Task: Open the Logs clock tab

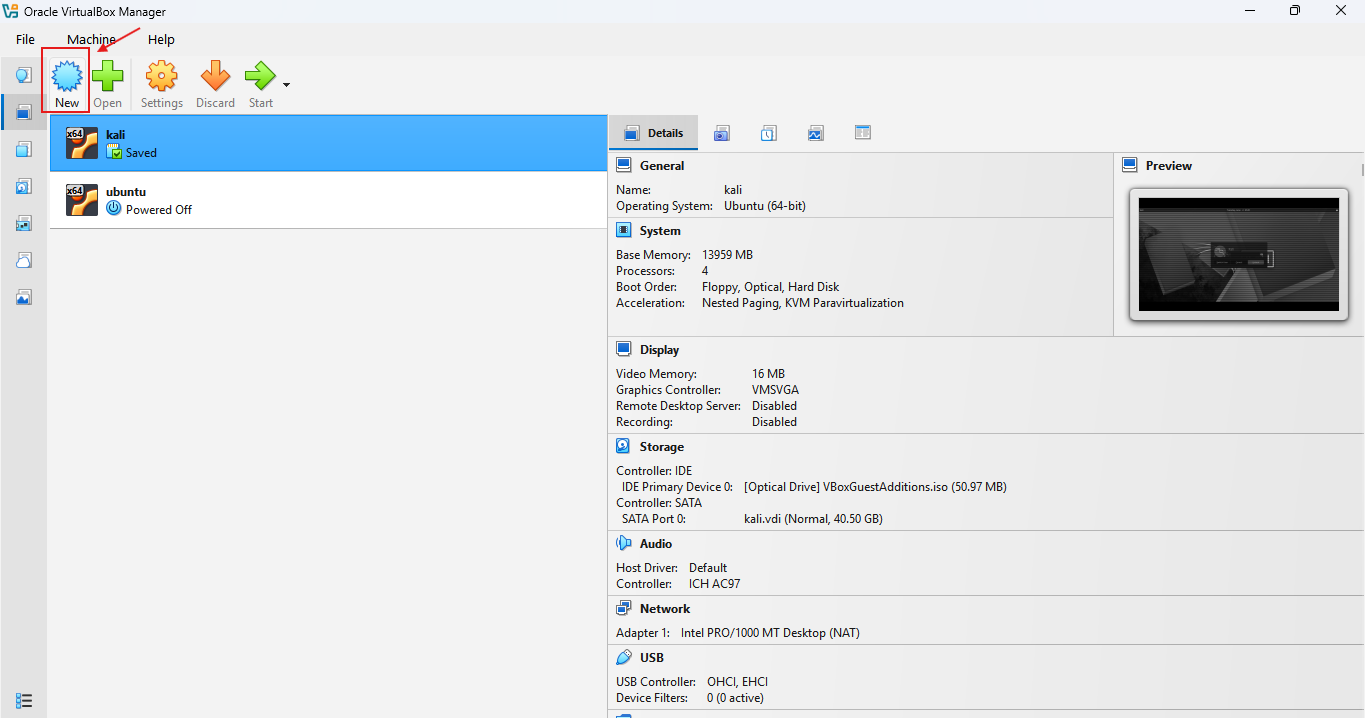Action: point(768,133)
